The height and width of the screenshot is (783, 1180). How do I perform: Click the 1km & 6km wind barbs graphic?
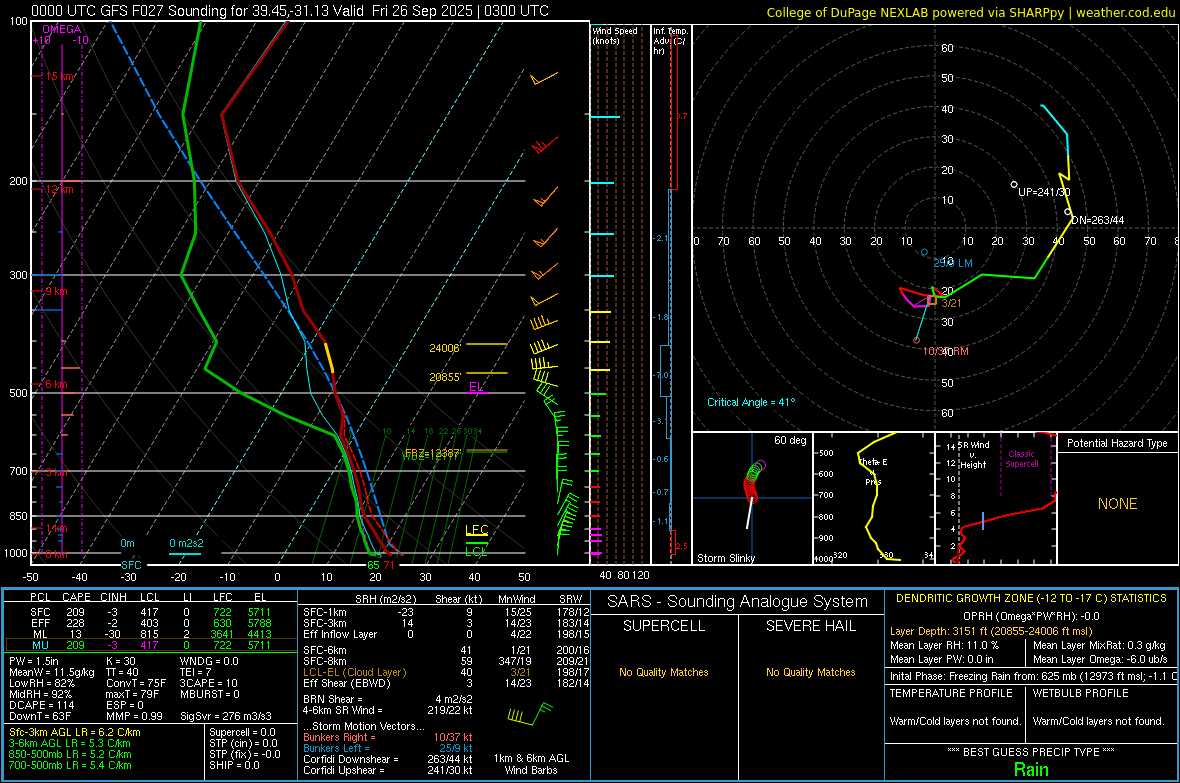(x=531, y=714)
